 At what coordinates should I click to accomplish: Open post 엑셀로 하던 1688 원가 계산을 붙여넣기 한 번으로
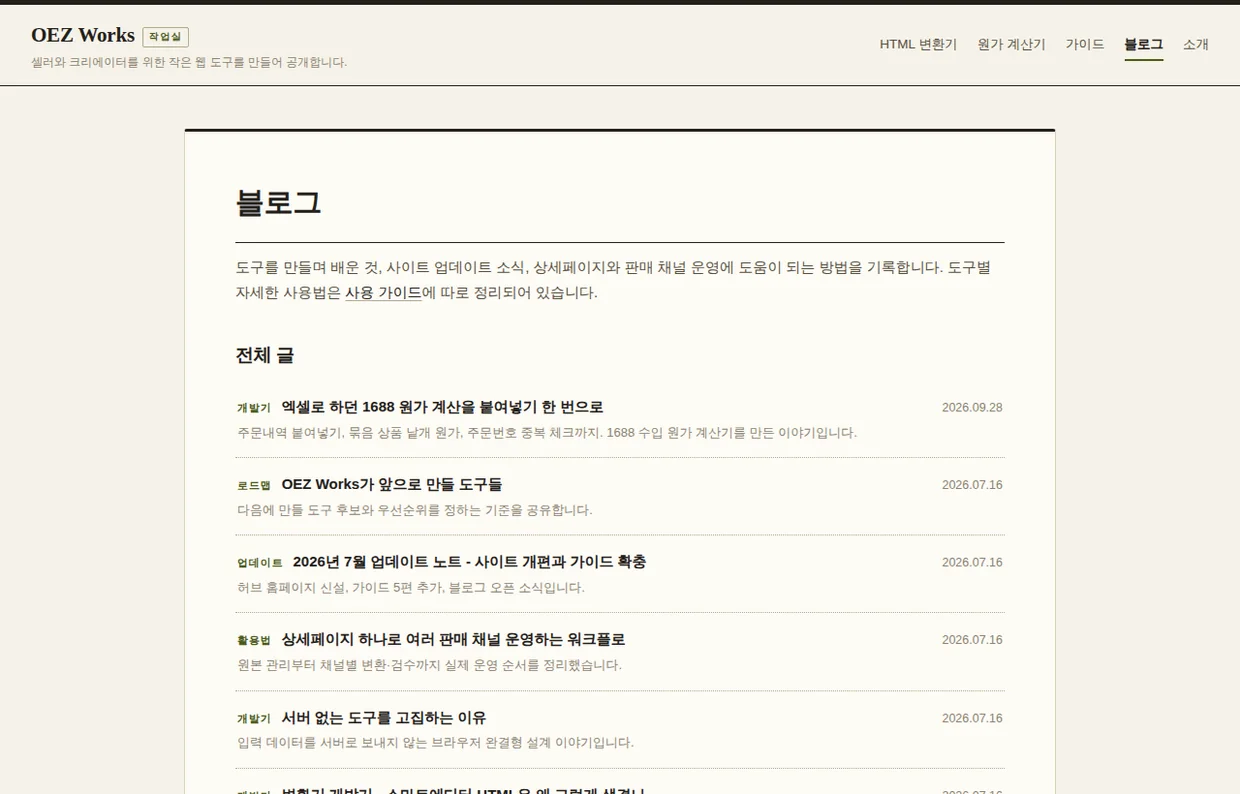(x=442, y=407)
